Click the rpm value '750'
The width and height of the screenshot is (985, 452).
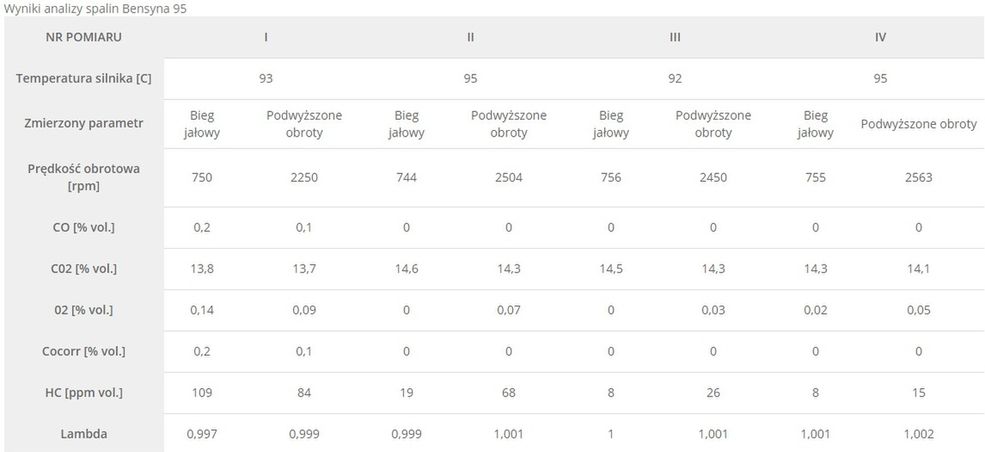(x=202, y=178)
